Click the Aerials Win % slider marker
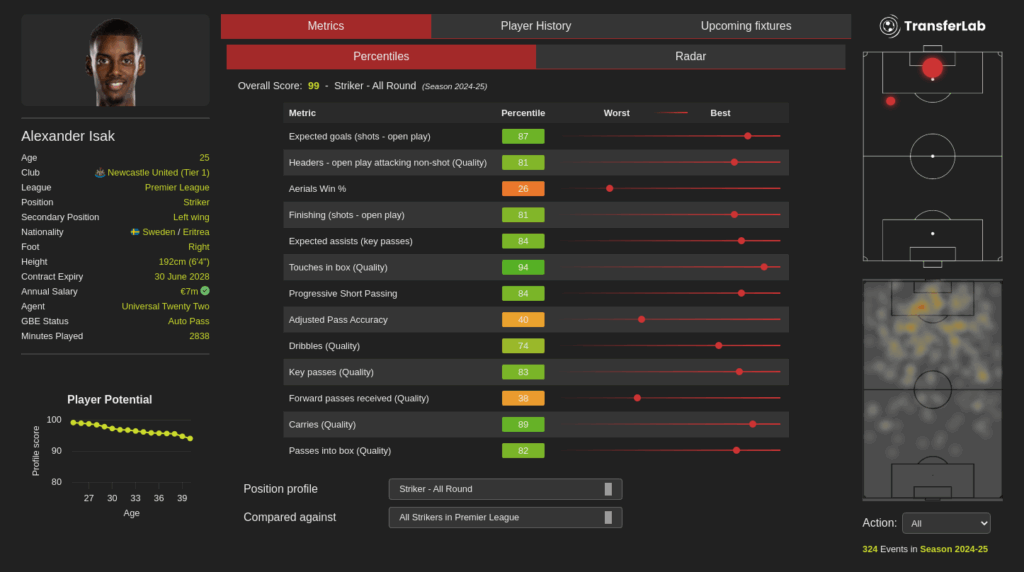The height and width of the screenshot is (572, 1024). pos(609,188)
